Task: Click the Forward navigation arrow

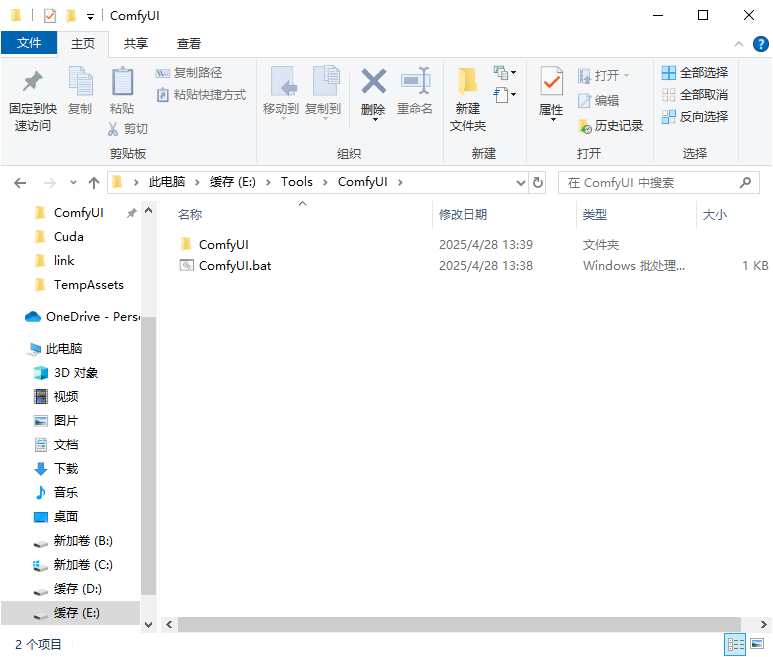Action: pyautogui.click(x=49, y=183)
